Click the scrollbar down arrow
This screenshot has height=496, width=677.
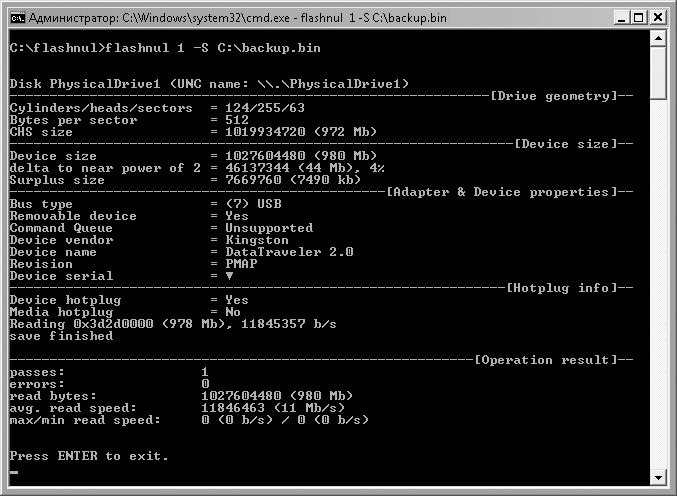coord(658,477)
